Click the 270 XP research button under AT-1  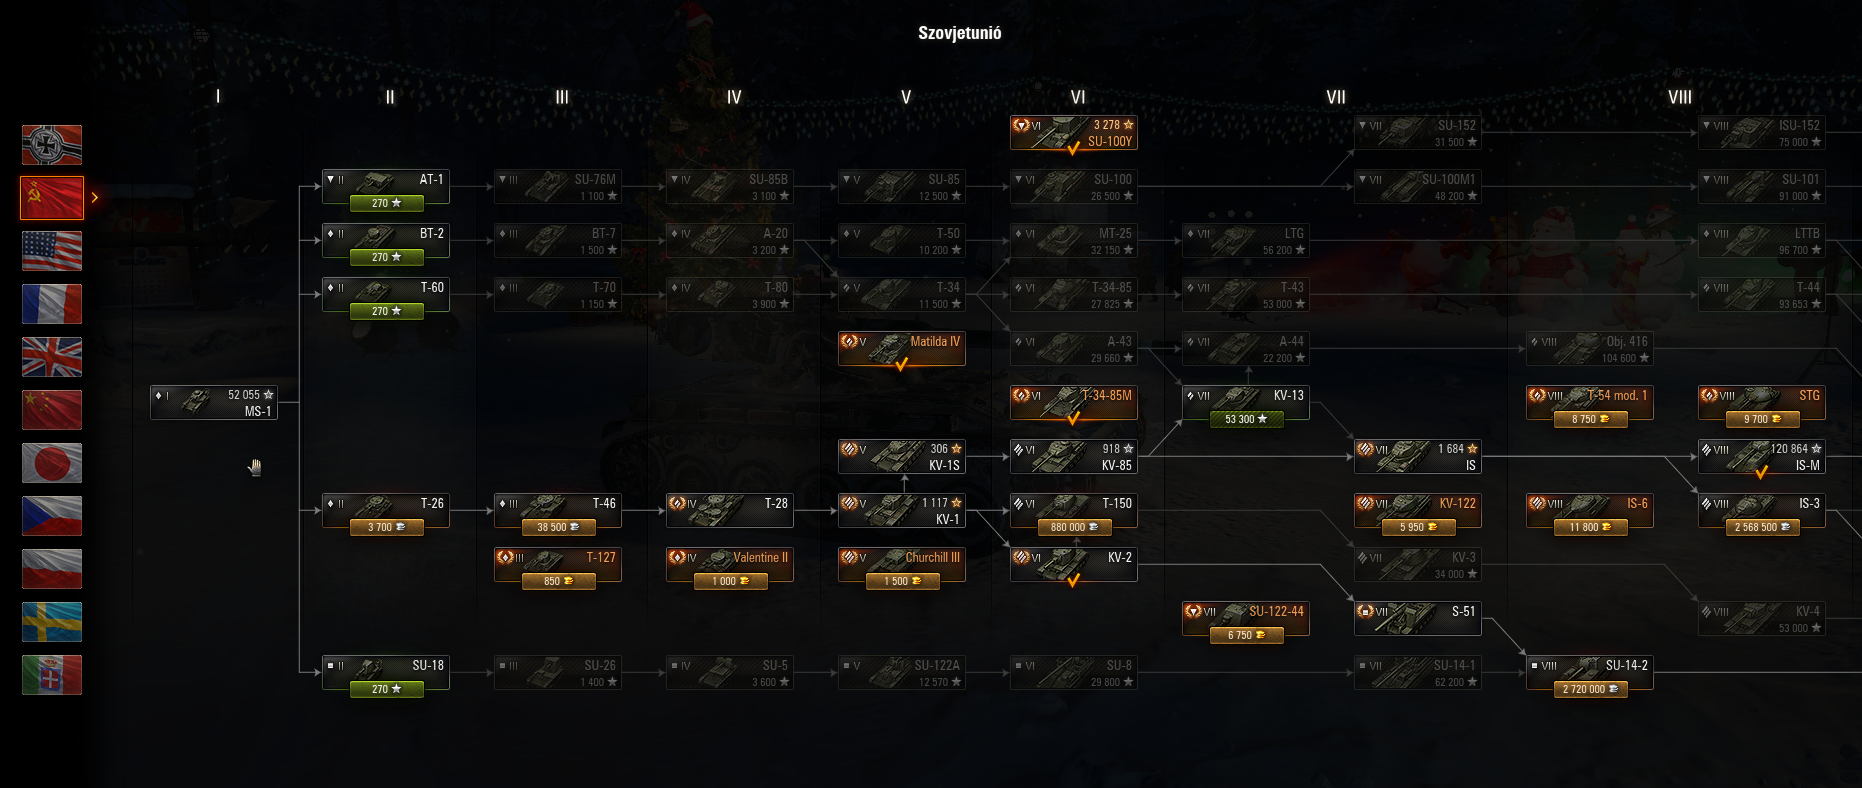tap(386, 203)
